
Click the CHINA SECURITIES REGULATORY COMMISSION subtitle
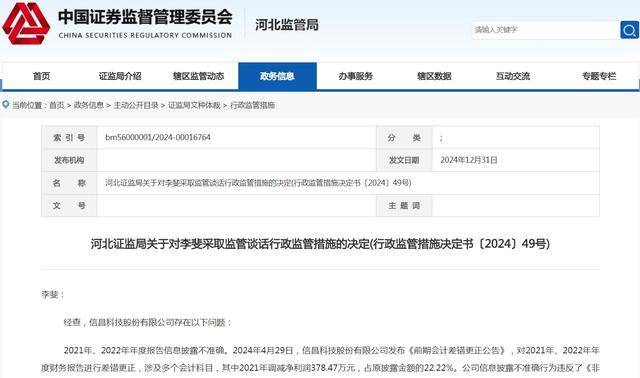(x=145, y=36)
